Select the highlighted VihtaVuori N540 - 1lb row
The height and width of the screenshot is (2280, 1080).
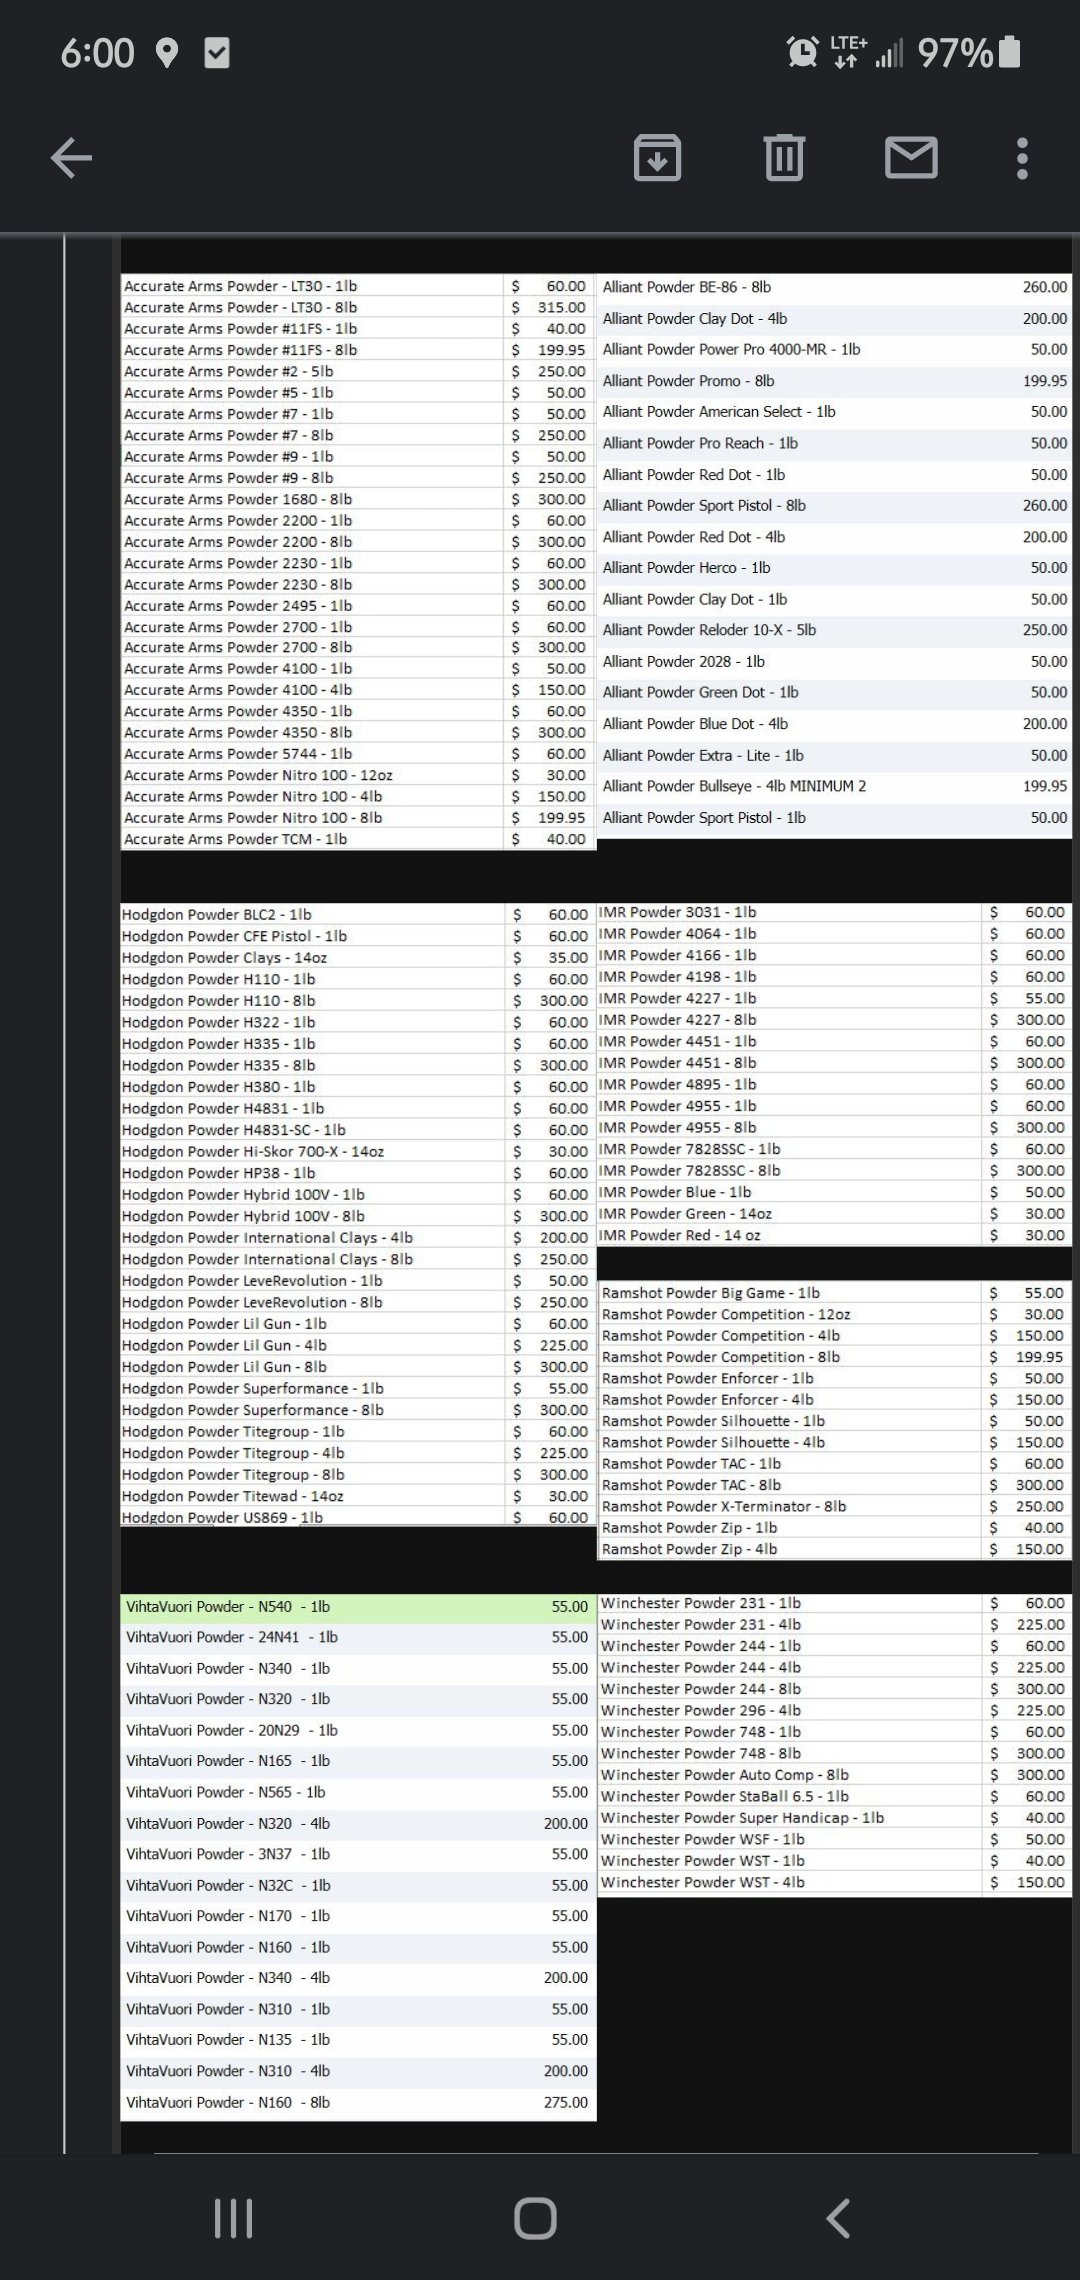358,1607
